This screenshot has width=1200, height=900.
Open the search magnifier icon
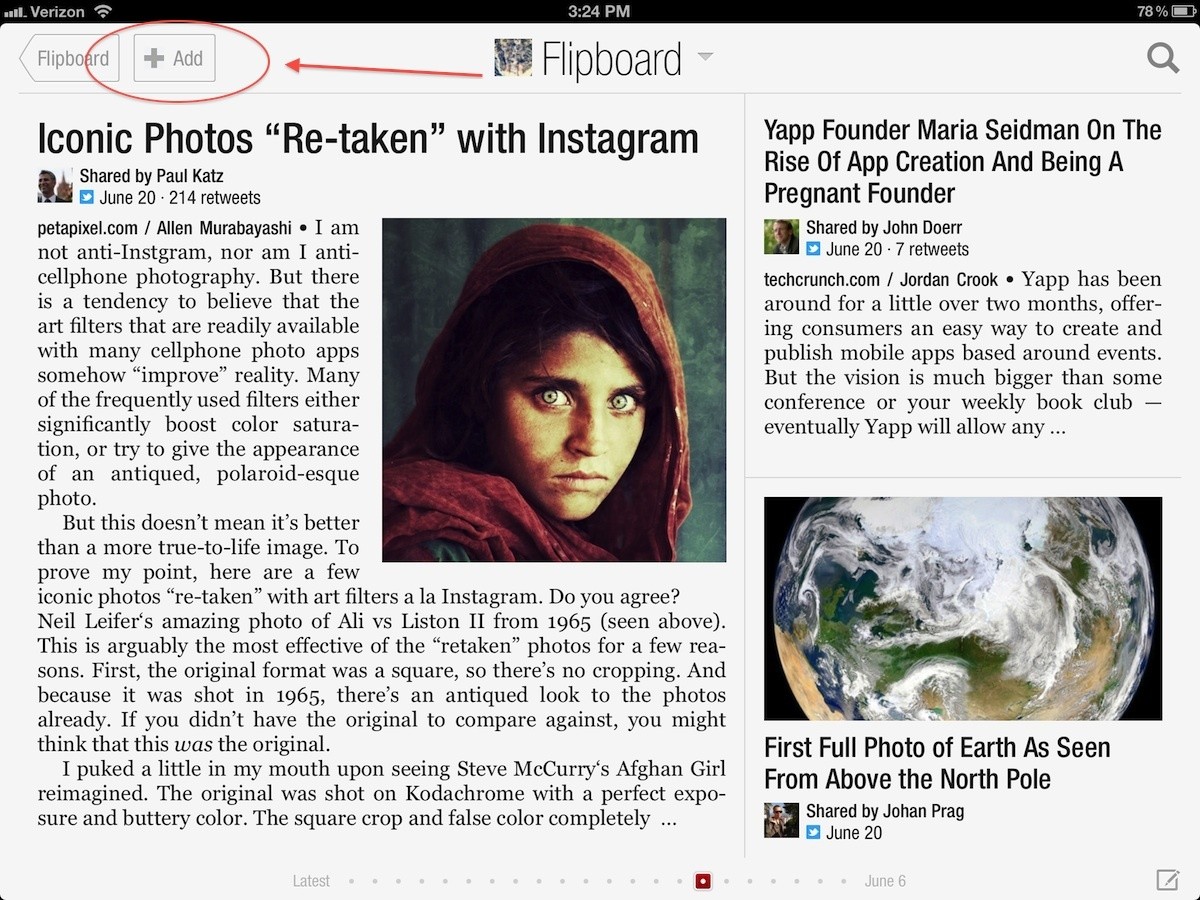(1163, 58)
